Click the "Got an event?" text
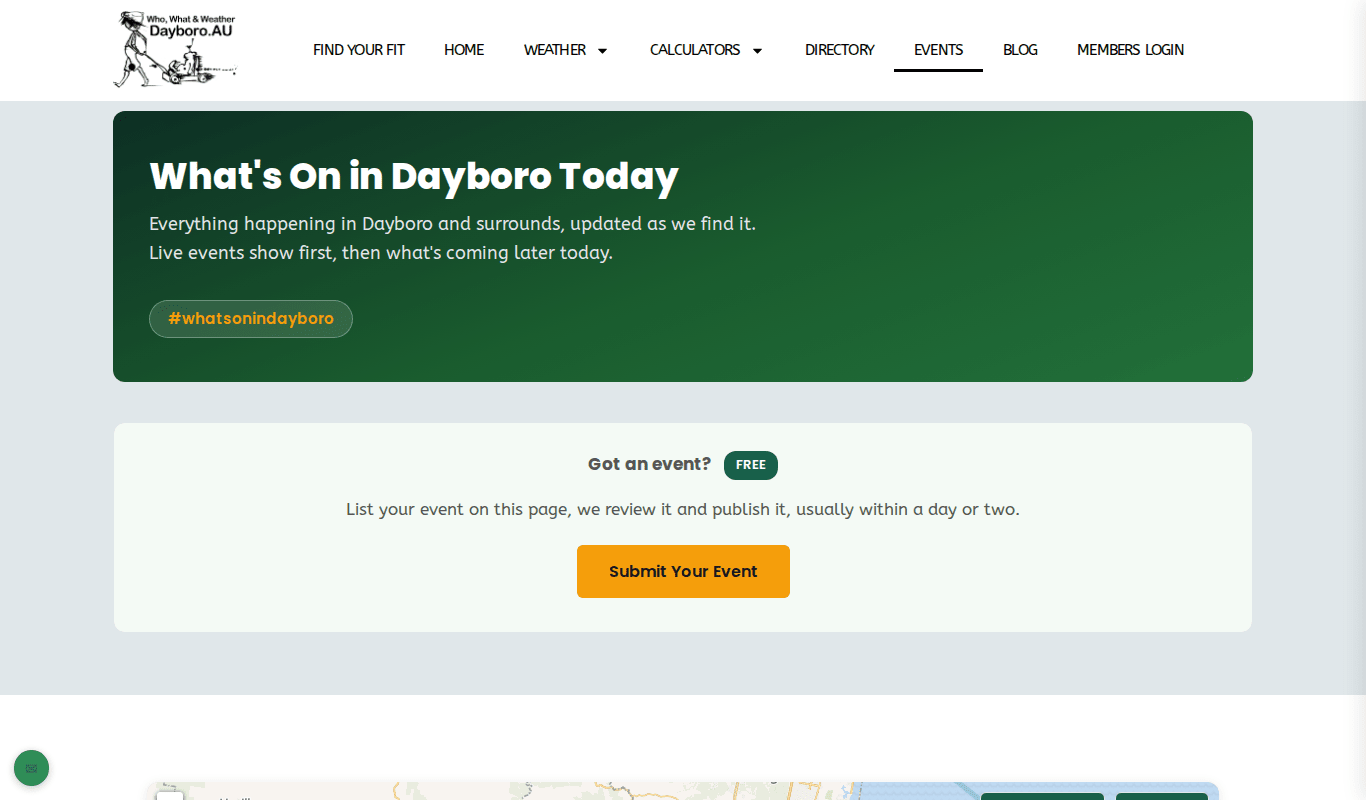 coord(649,464)
